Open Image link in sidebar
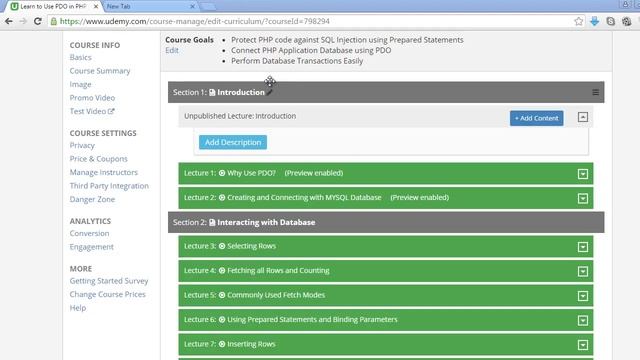This screenshot has height=360, width=640. [80, 84]
